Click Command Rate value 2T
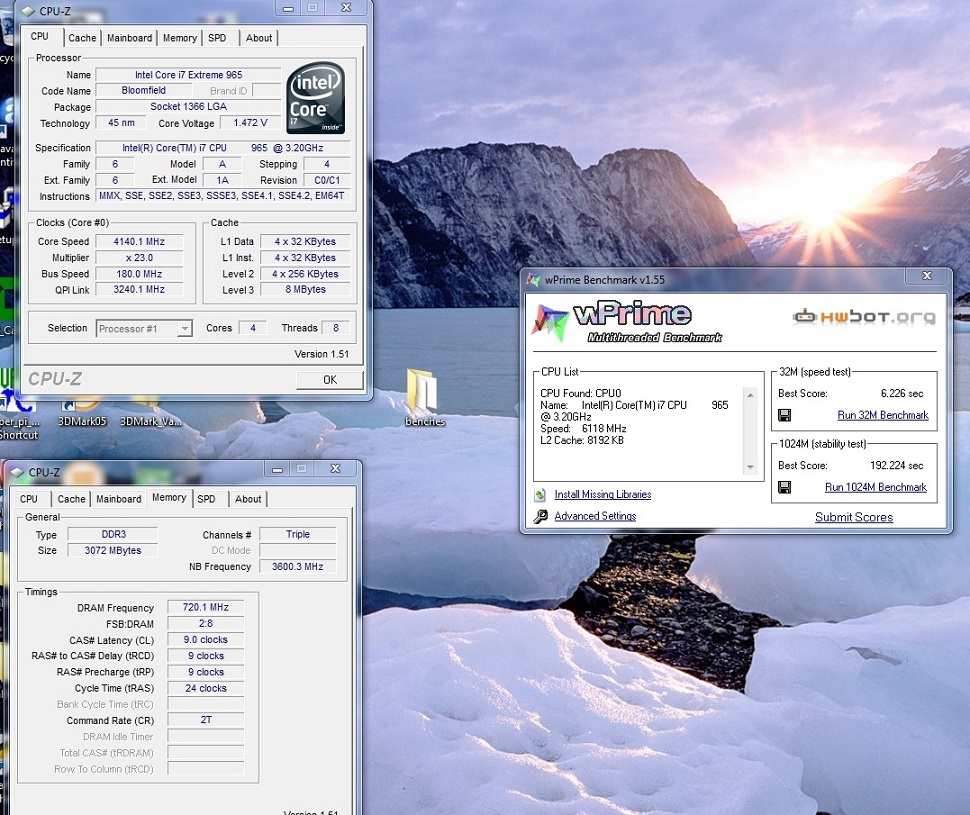The height and width of the screenshot is (815, 970). pos(206,720)
